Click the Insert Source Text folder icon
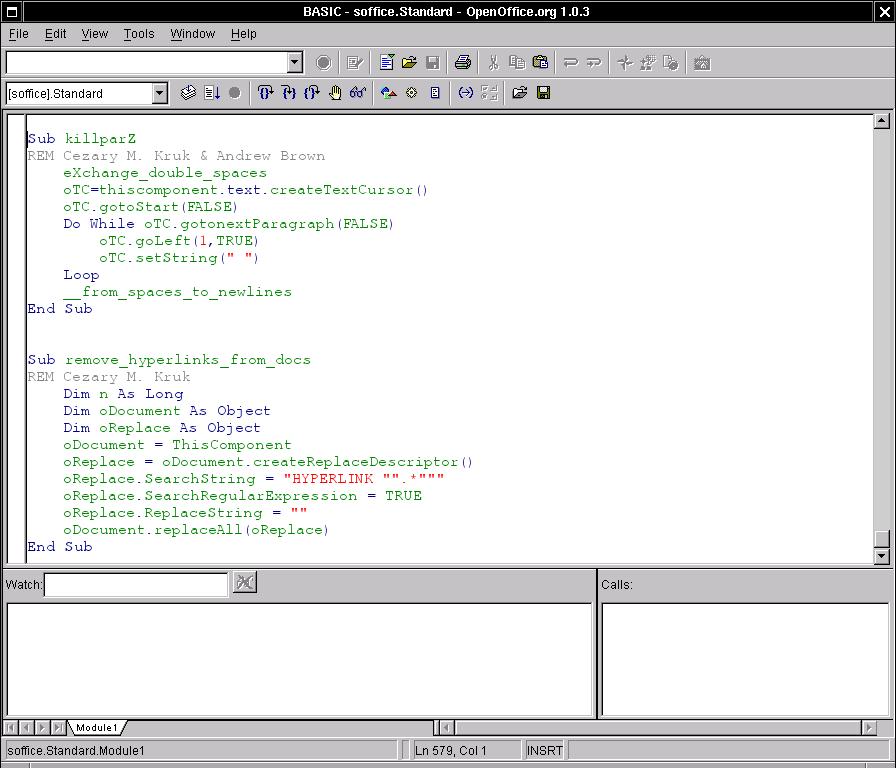 519,93
